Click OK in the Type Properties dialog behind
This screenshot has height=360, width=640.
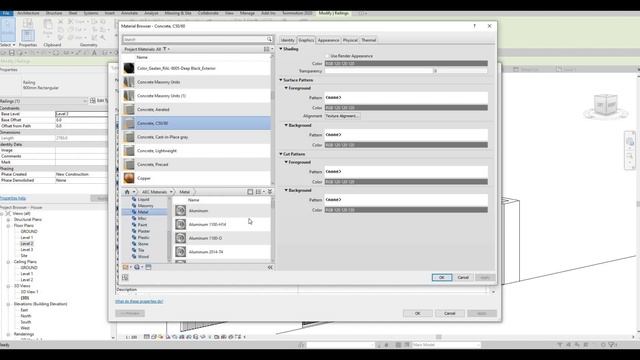[418, 313]
